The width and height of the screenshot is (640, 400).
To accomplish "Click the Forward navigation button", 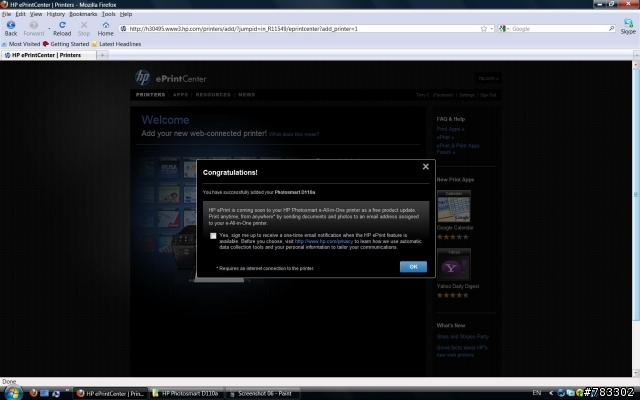I will pyautogui.click(x=33, y=29).
